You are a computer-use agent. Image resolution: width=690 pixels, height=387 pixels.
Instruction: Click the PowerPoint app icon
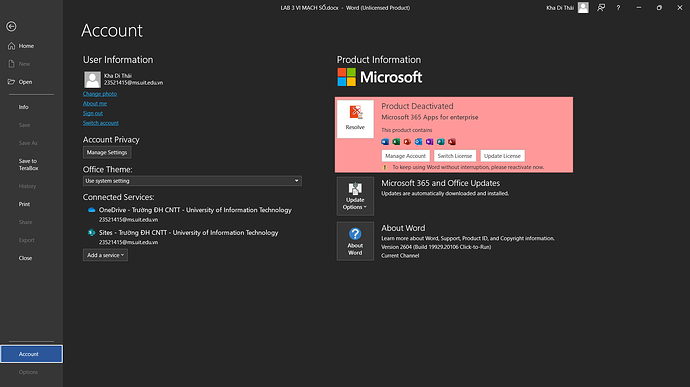point(407,142)
